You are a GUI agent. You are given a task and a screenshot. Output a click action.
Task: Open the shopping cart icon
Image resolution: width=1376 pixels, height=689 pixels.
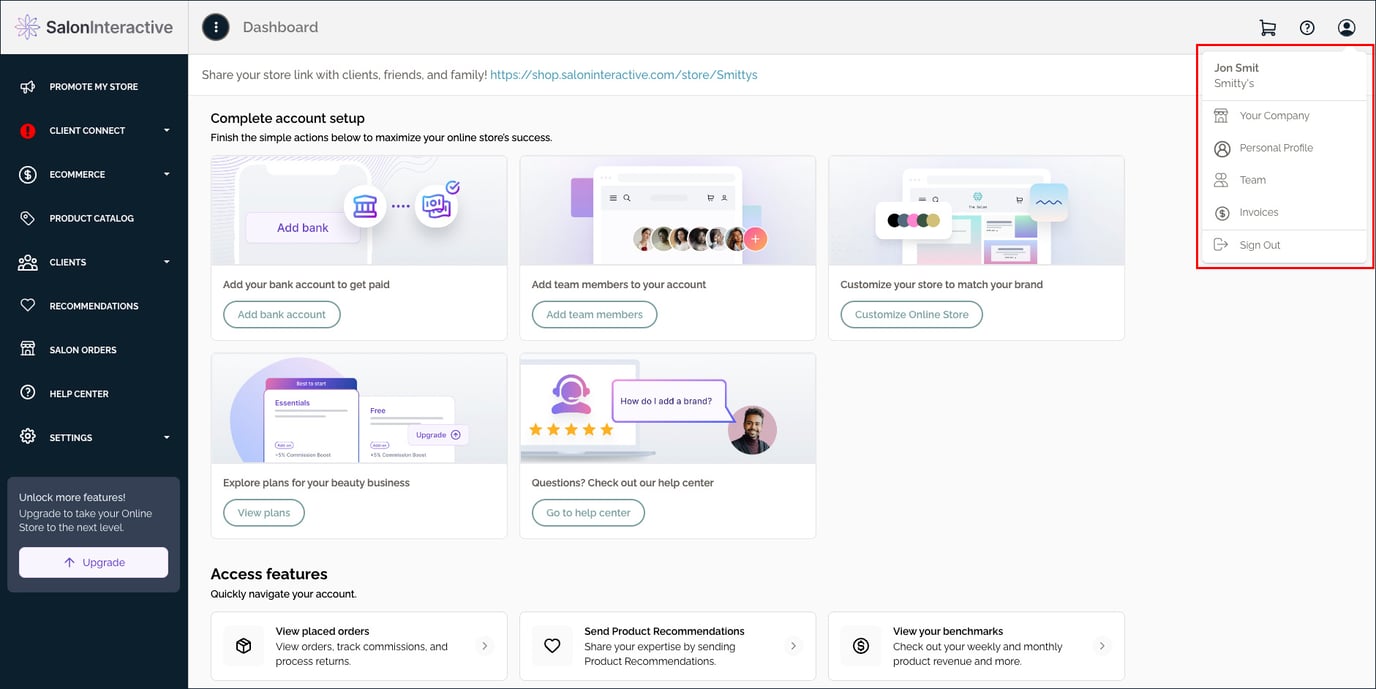[1267, 28]
